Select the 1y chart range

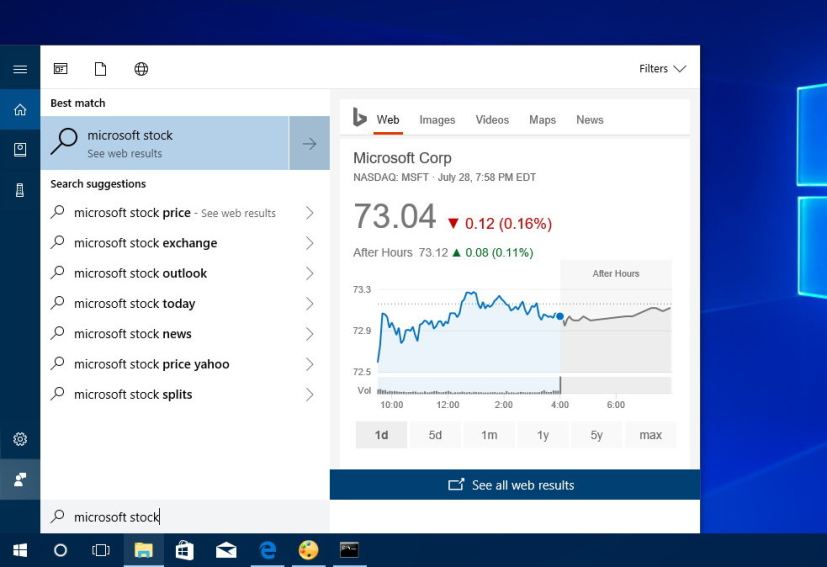coord(543,435)
